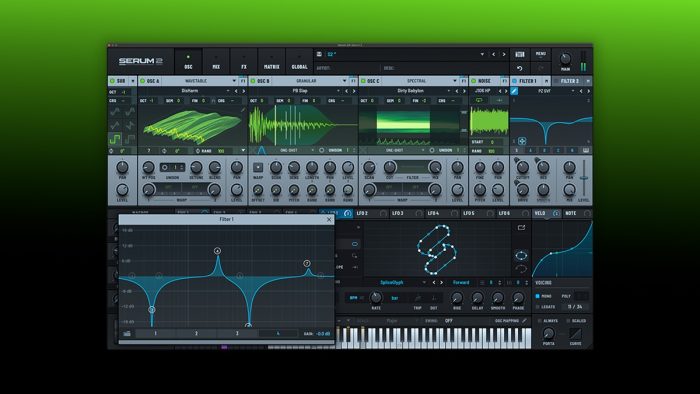Toggle OSC A power button
The height and width of the screenshot is (394, 700).
[142, 81]
